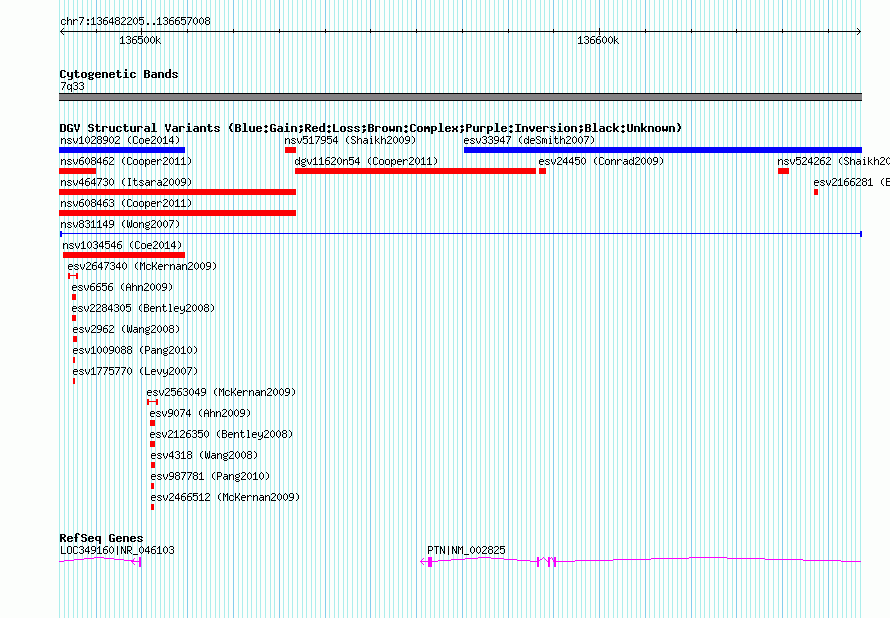This screenshot has width=890, height=618.
Task: Click the right arrow of the ruler
Action: [859, 32]
